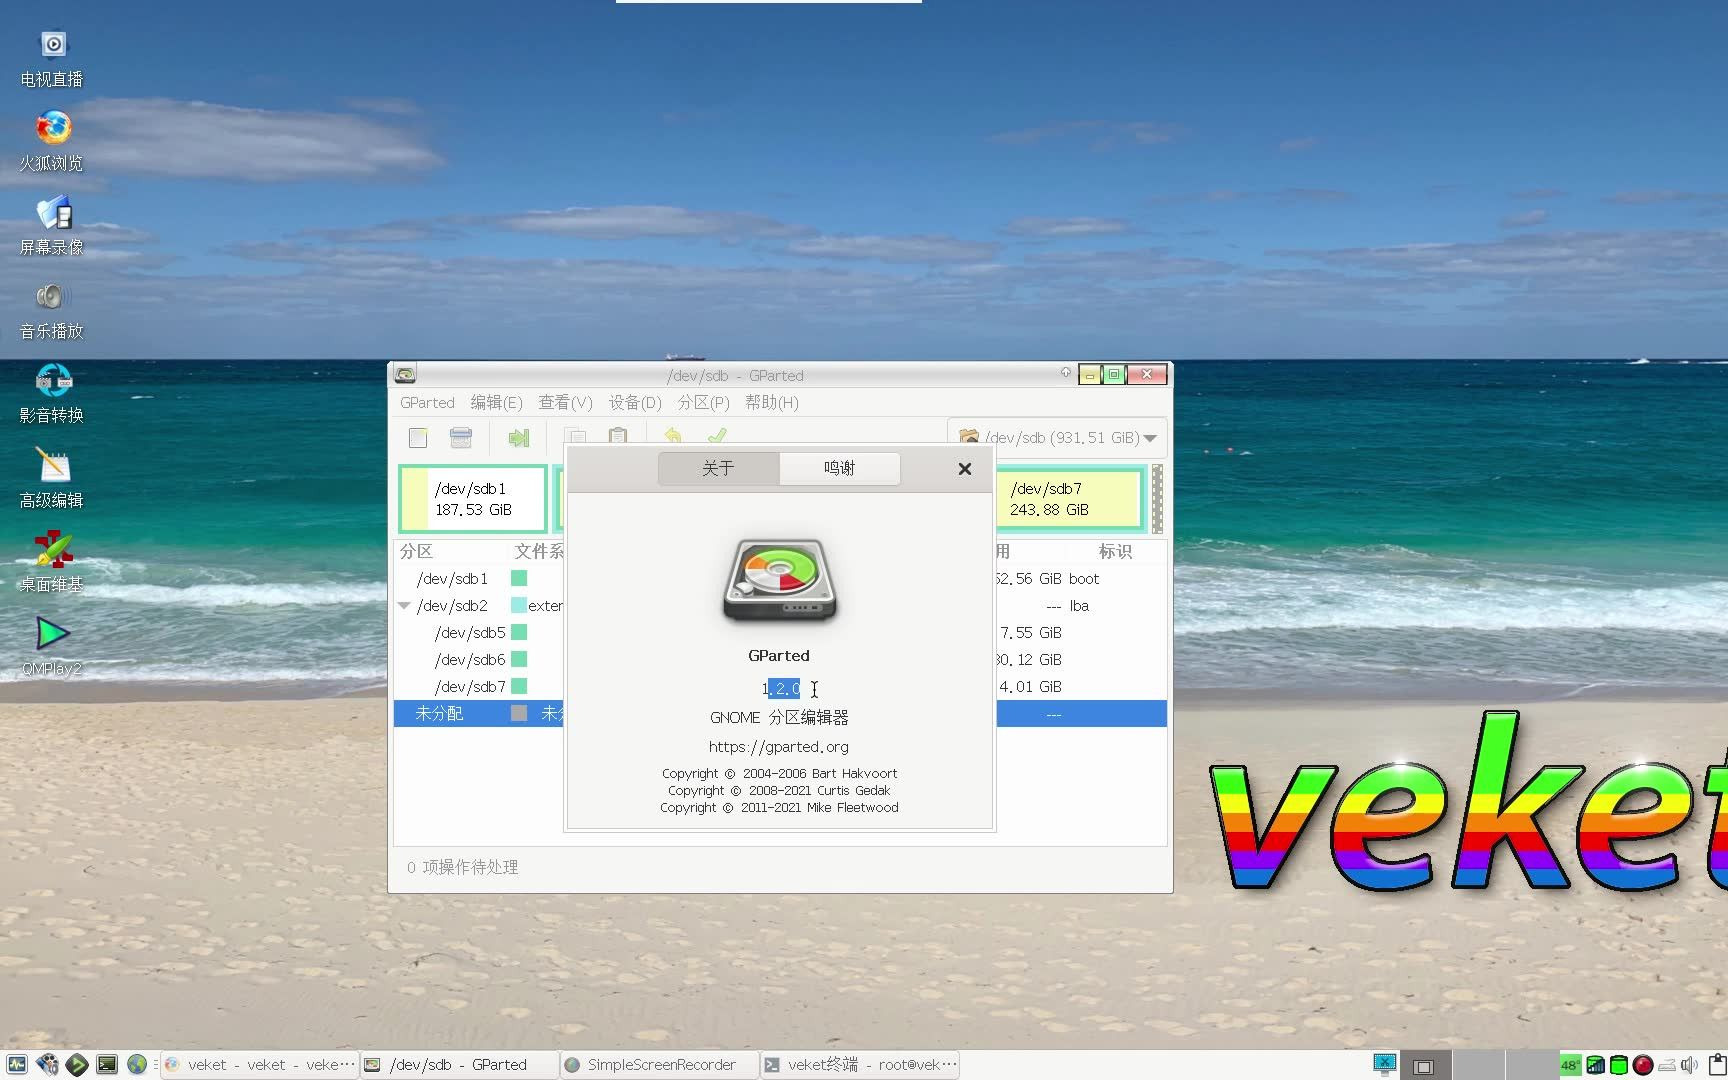
Task: Click the apply all operations checkmark icon
Action: pos(716,436)
